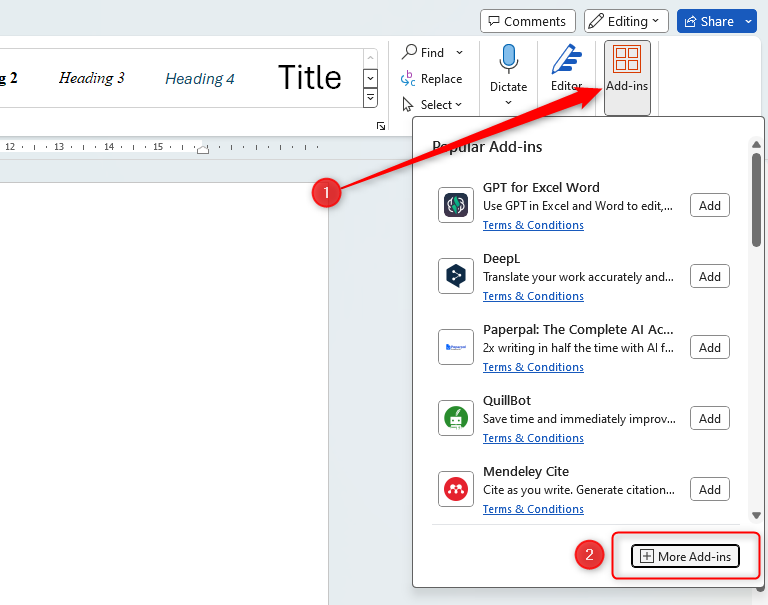Expand the Find dropdown arrow
The height and width of the screenshot is (605, 768).
[460, 52]
